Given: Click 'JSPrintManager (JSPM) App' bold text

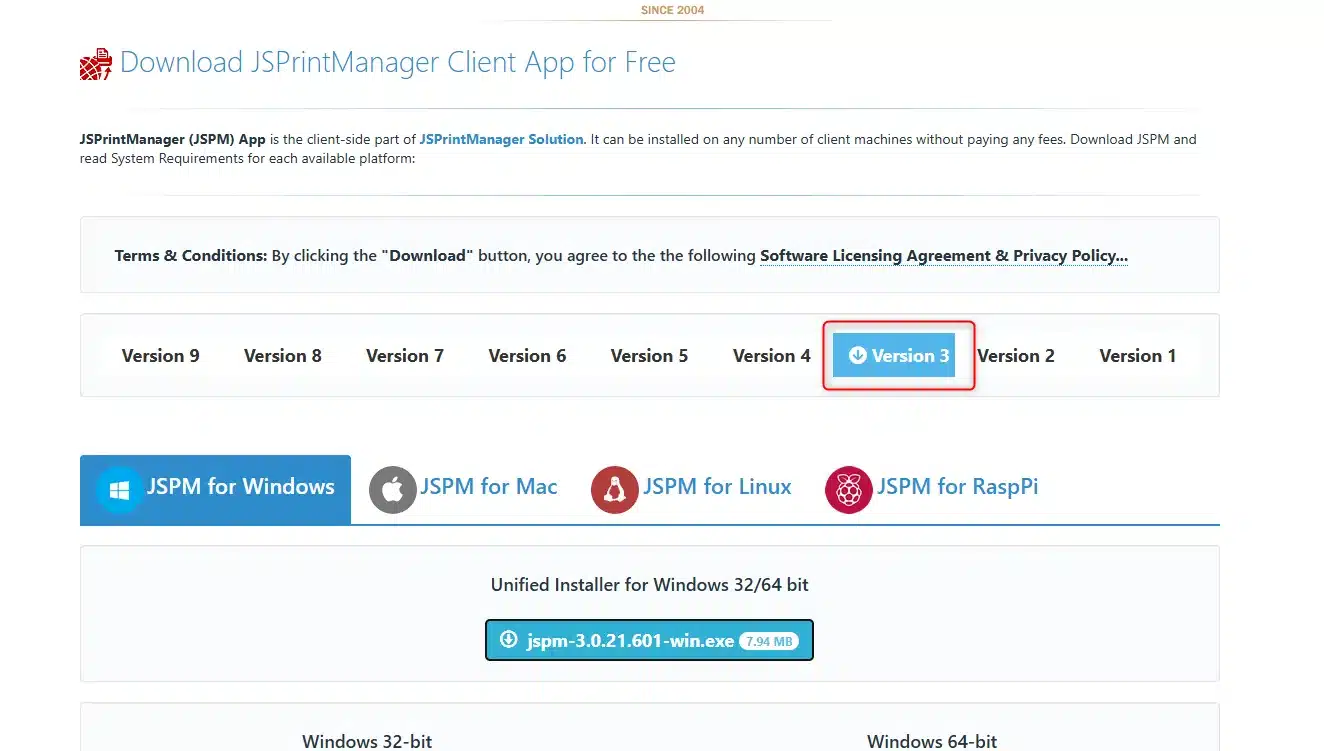Looking at the screenshot, I should [x=173, y=139].
